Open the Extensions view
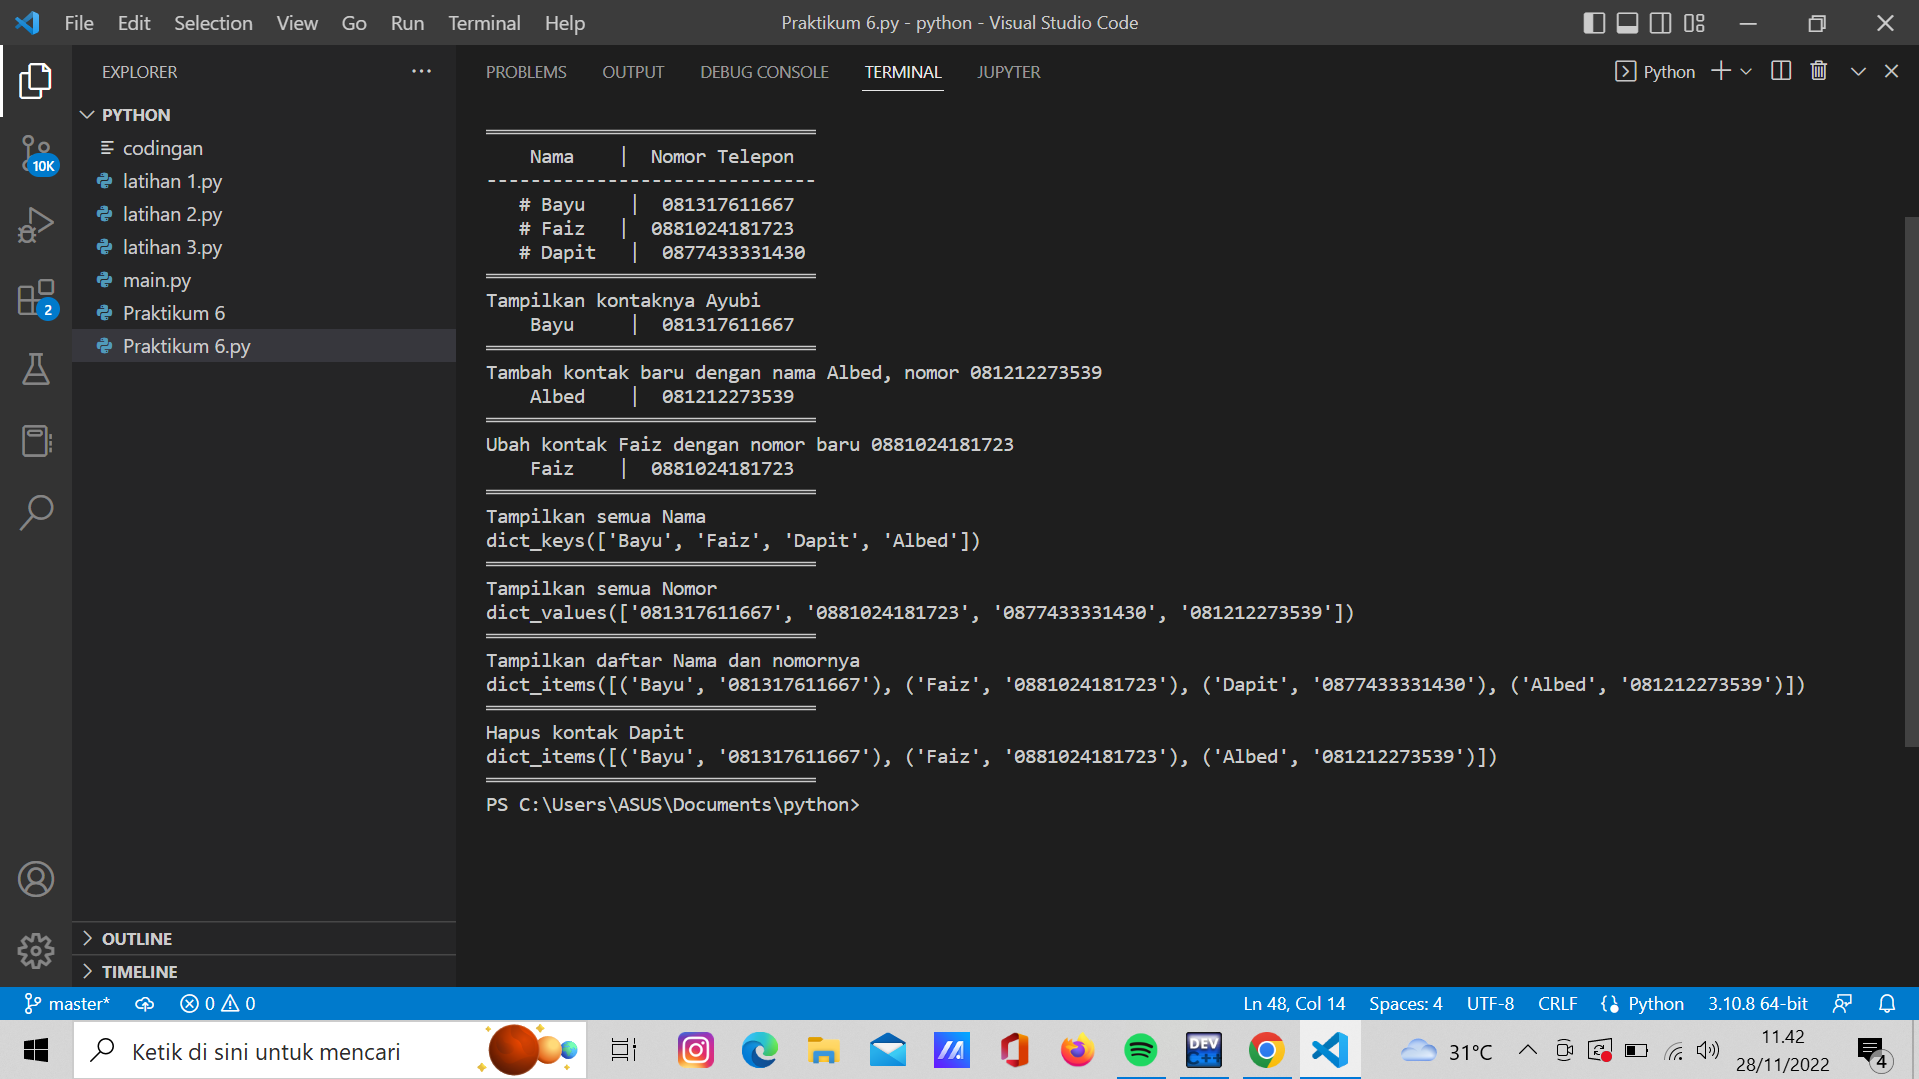The width and height of the screenshot is (1919, 1079). click(36, 297)
